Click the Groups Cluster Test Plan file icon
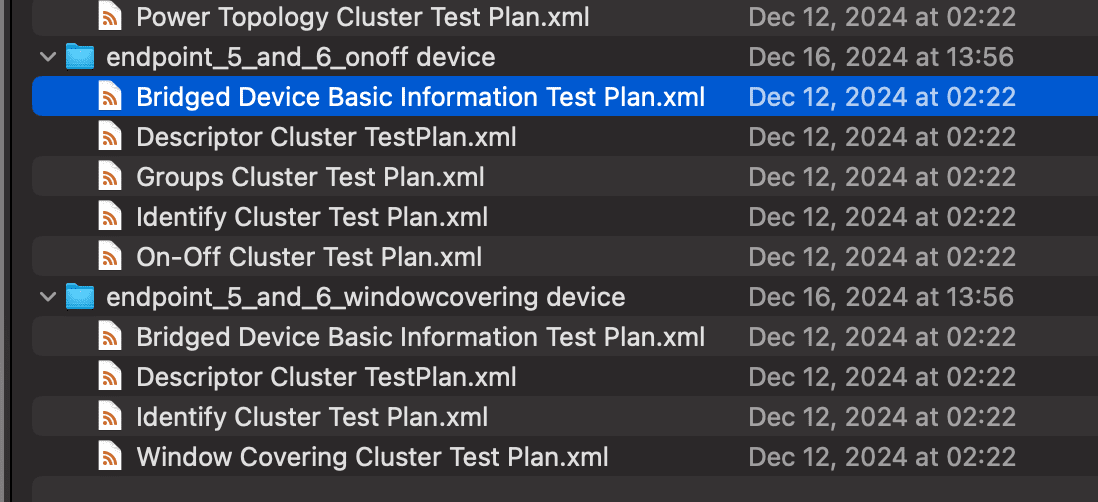 (110, 176)
